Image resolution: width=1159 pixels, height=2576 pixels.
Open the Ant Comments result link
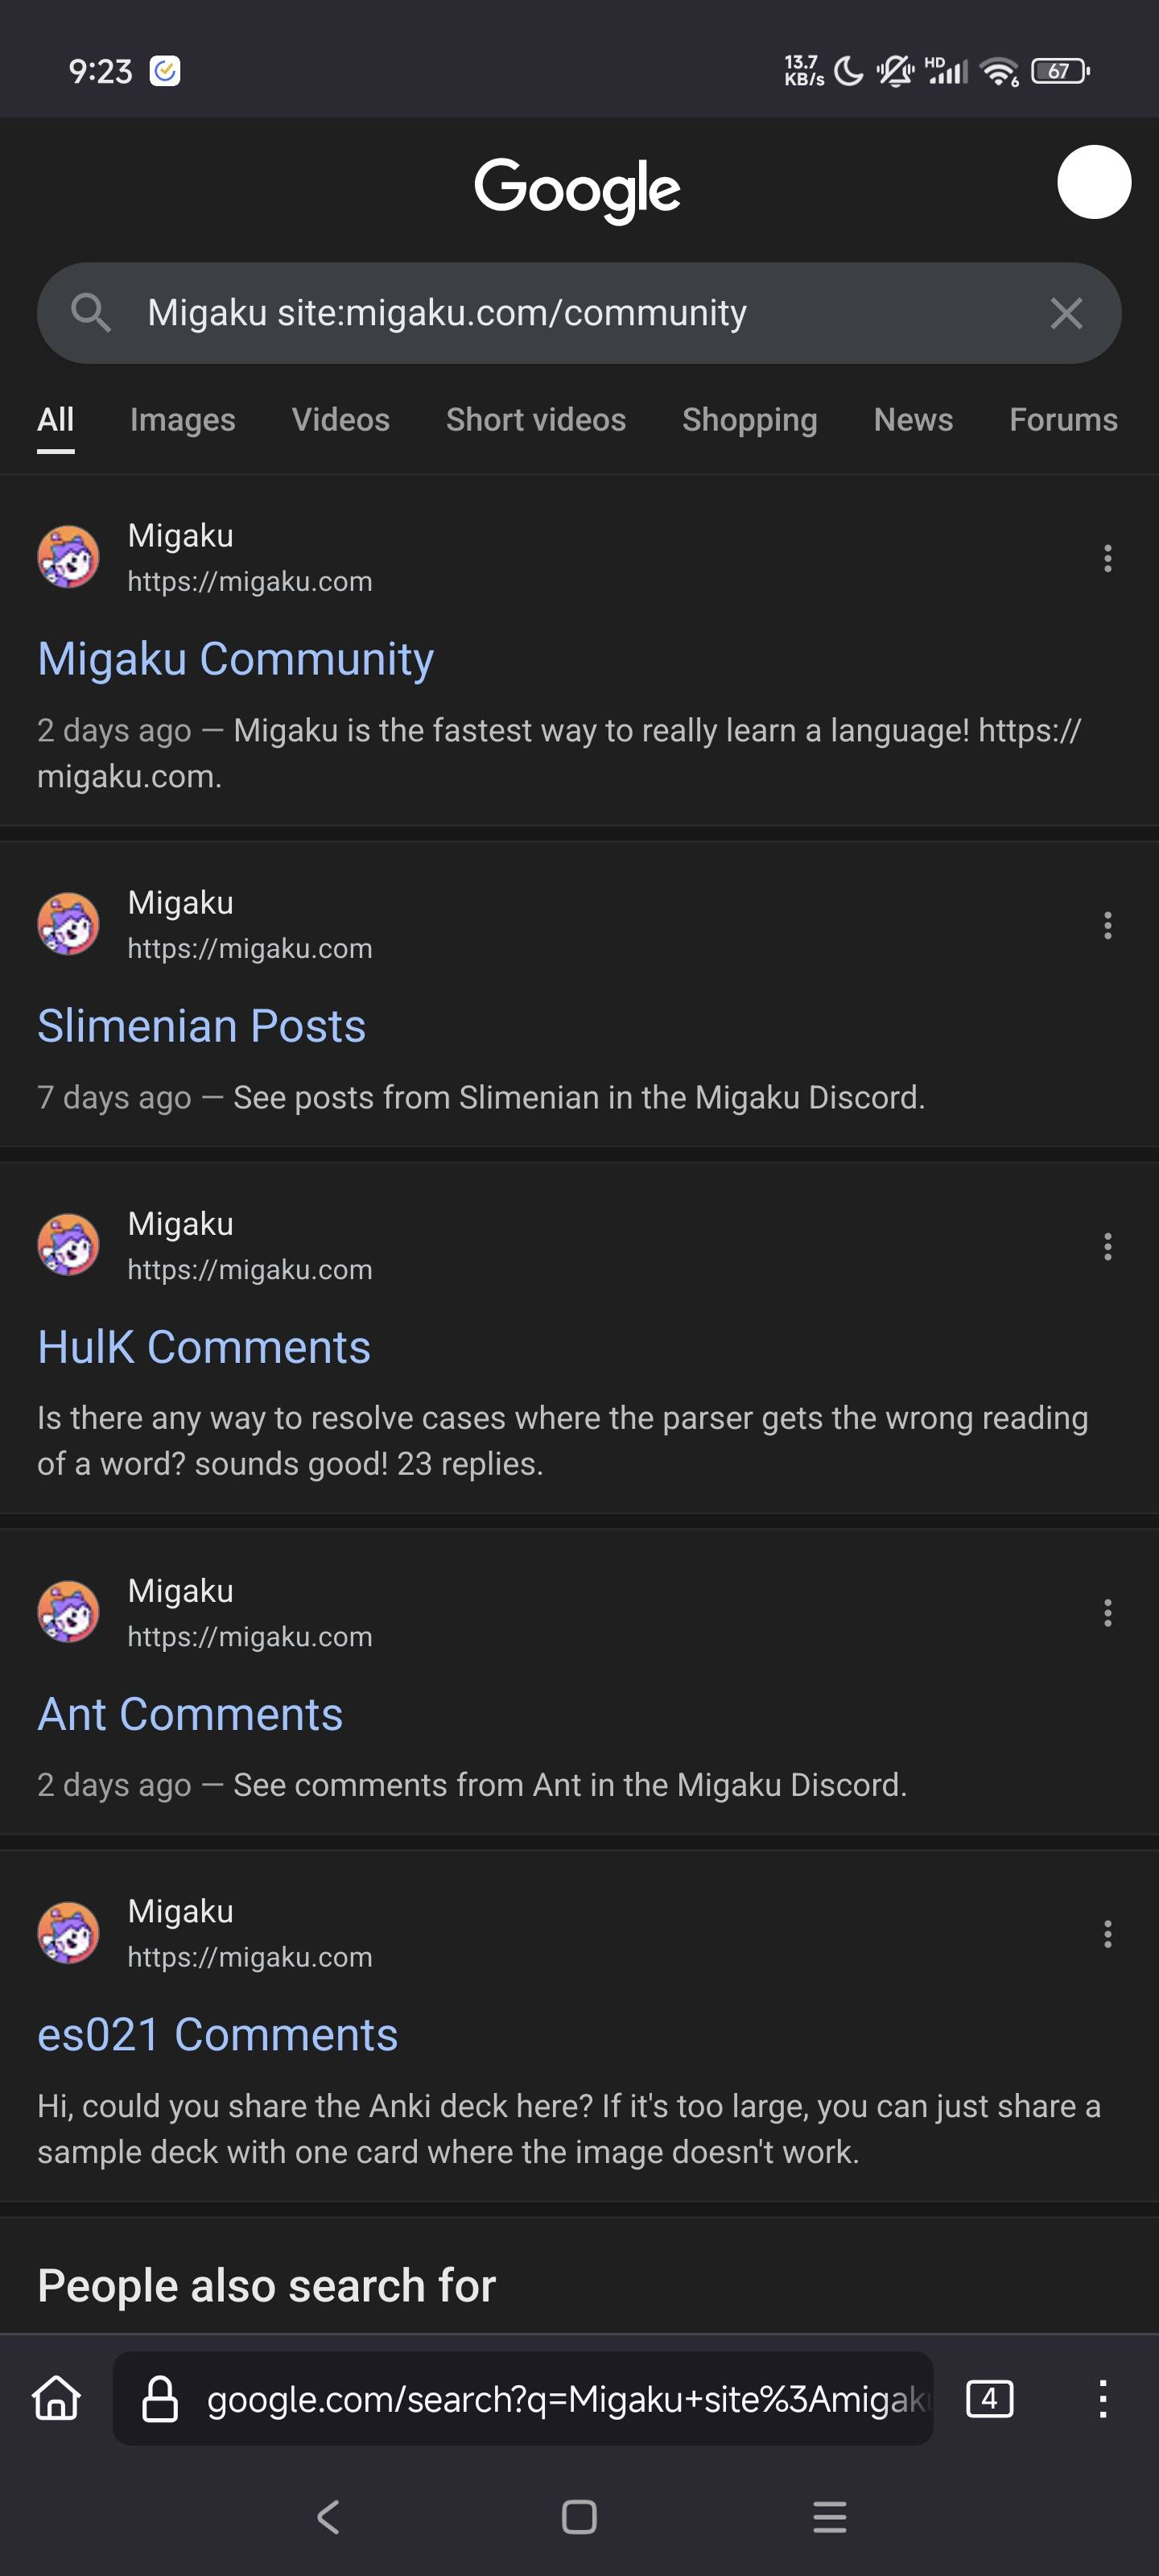pos(190,1714)
